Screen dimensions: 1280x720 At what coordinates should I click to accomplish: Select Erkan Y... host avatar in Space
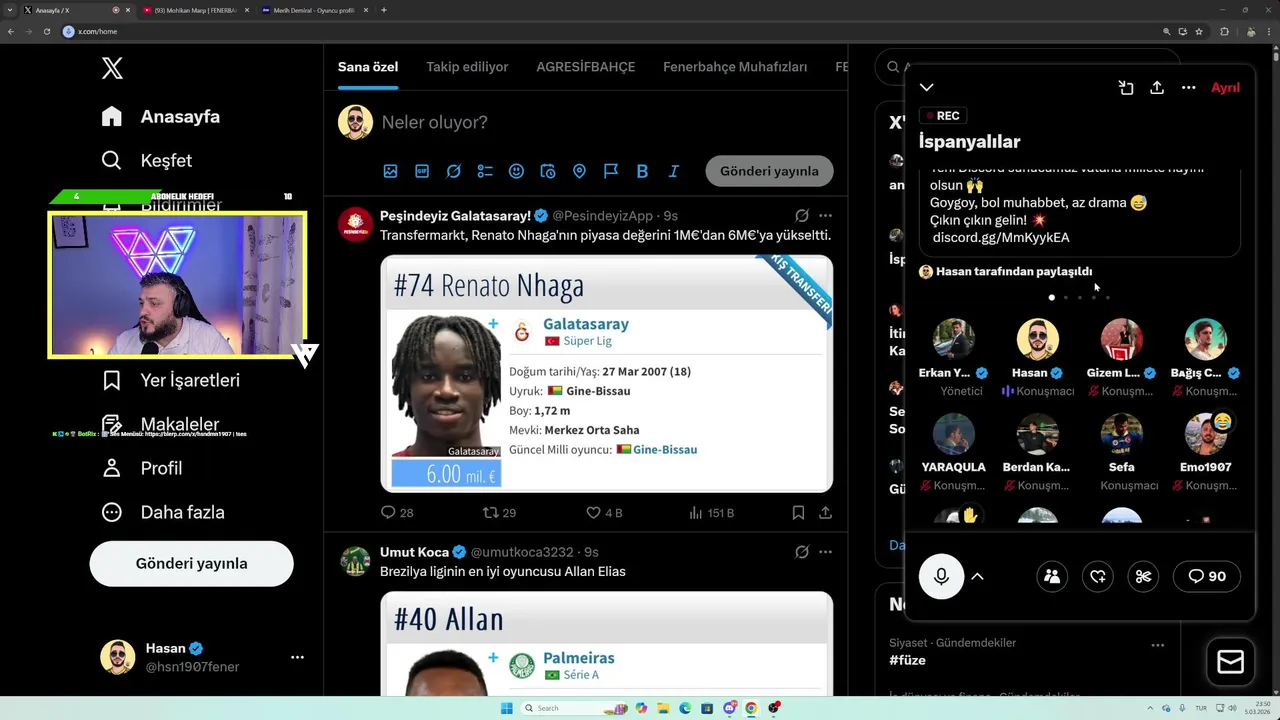coord(954,339)
